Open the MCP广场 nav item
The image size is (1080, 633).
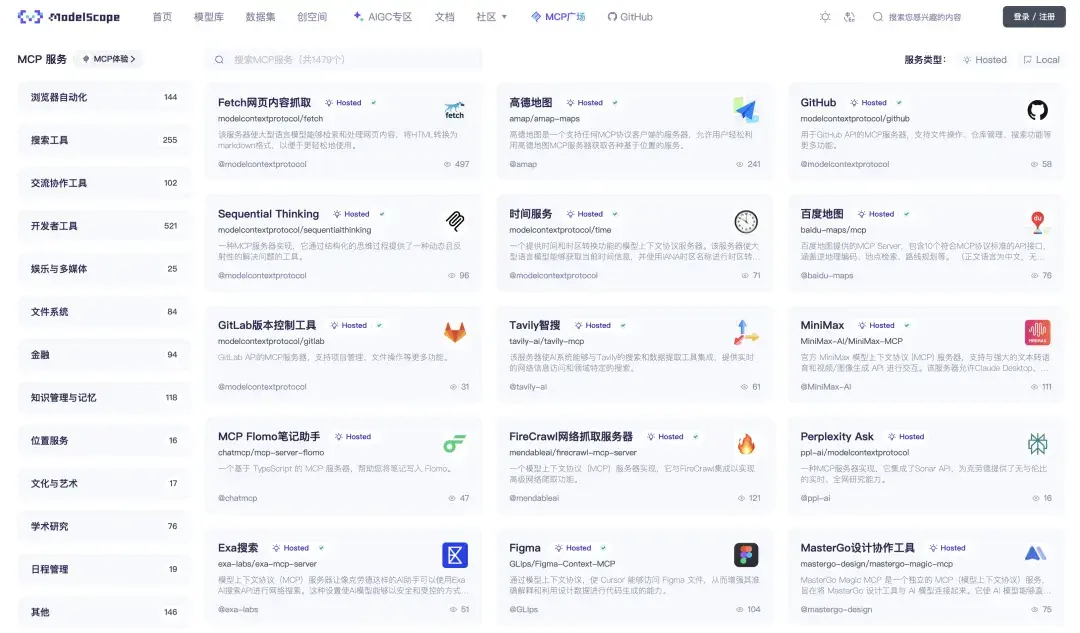click(x=558, y=17)
